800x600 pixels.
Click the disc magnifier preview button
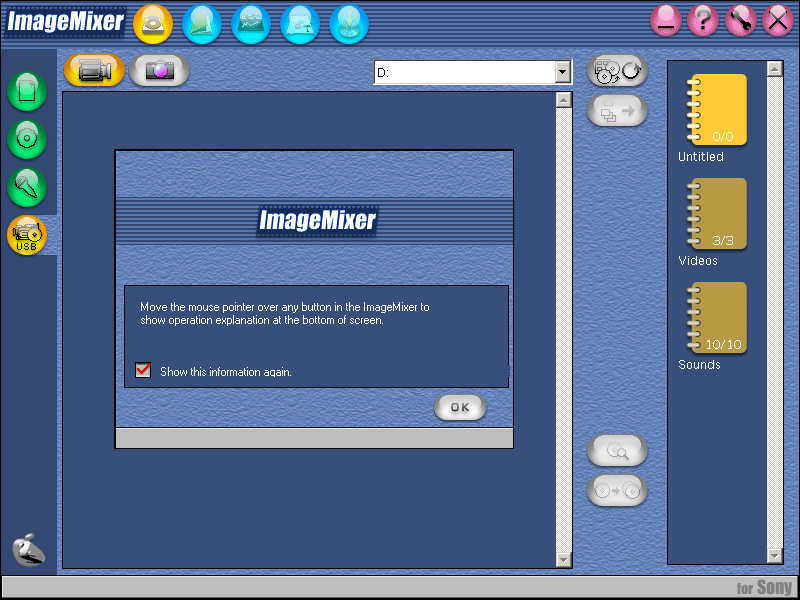click(x=617, y=451)
